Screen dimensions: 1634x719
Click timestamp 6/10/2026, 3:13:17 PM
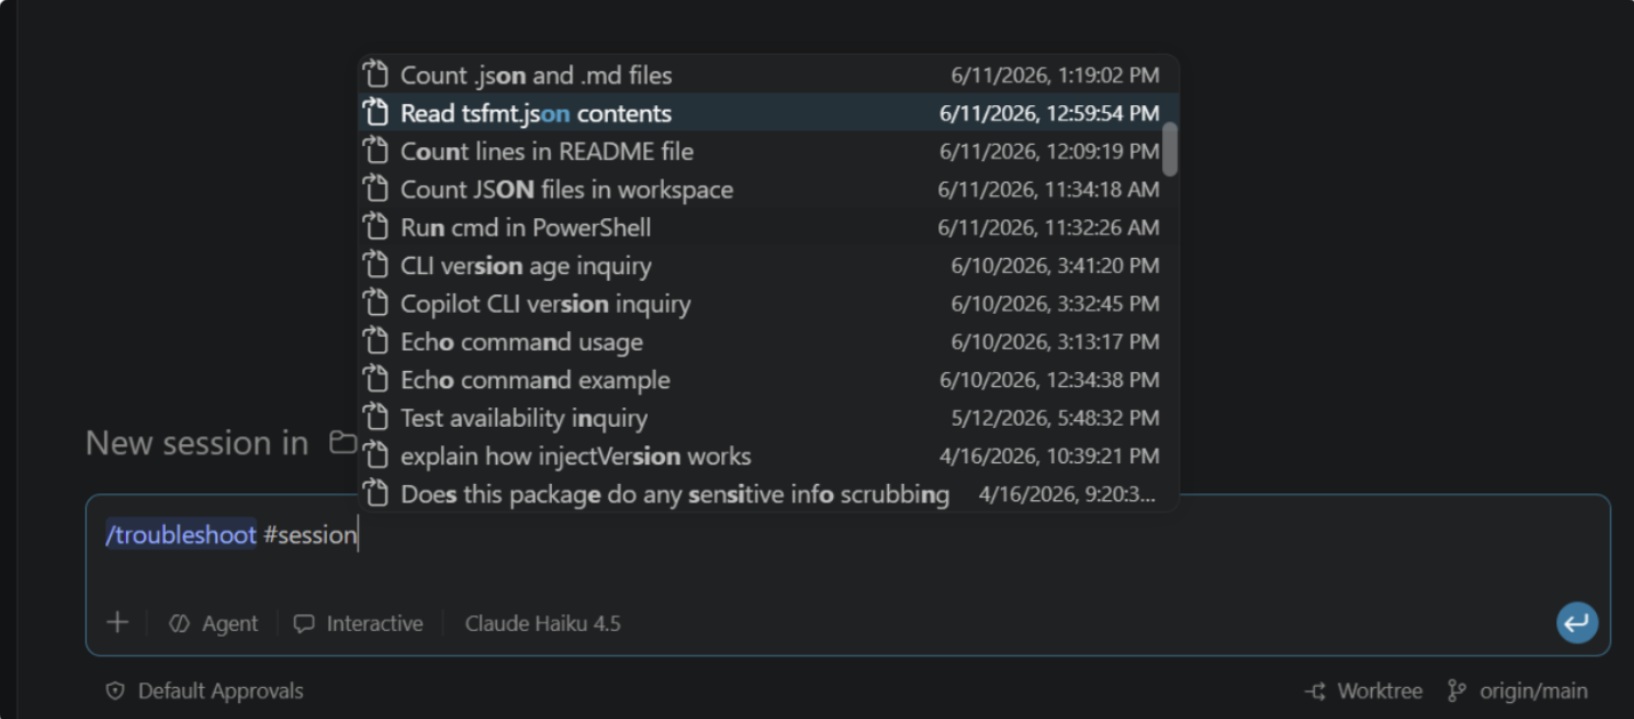coord(1055,341)
